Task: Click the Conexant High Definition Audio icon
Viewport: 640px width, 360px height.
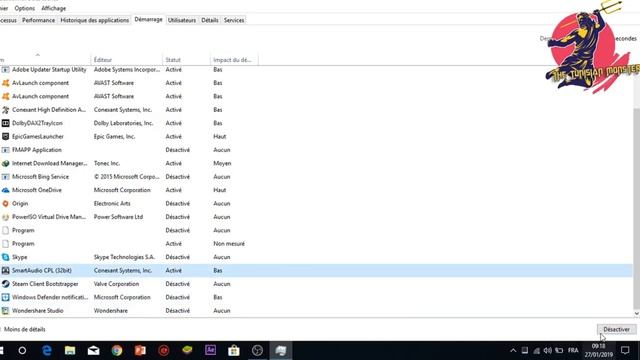Action: point(5,110)
